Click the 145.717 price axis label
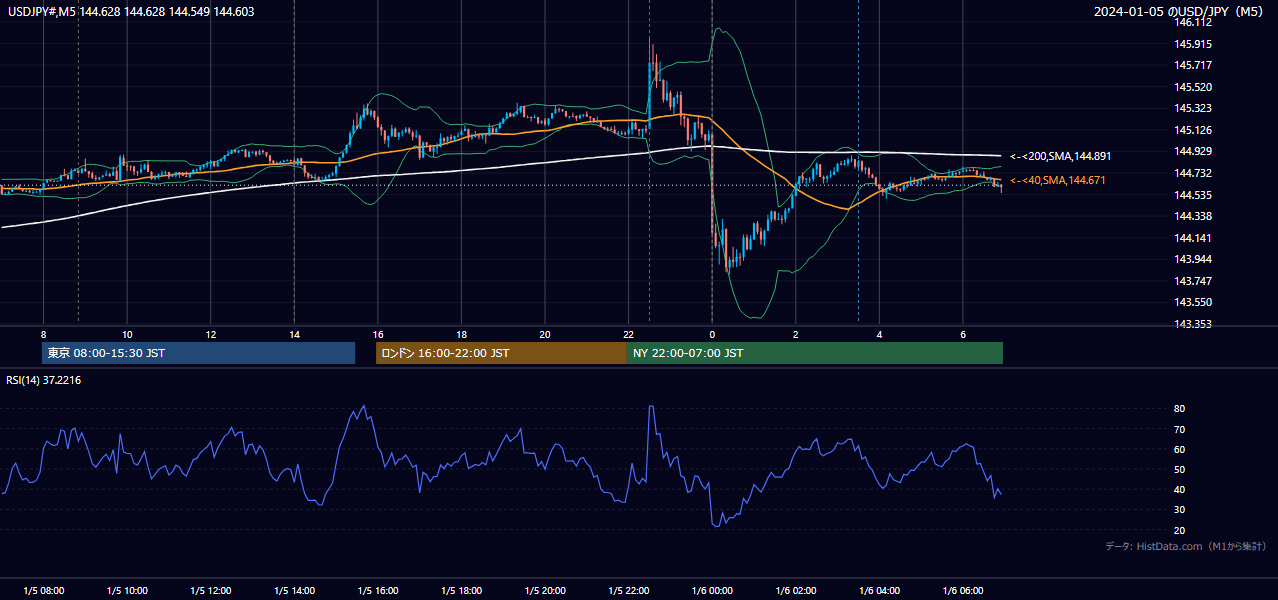Image resolution: width=1278 pixels, height=600 pixels. pyautogui.click(x=1194, y=65)
